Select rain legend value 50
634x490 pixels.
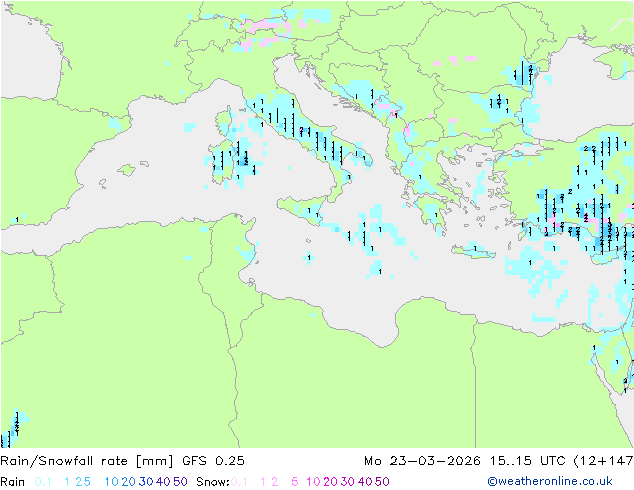pos(180,482)
